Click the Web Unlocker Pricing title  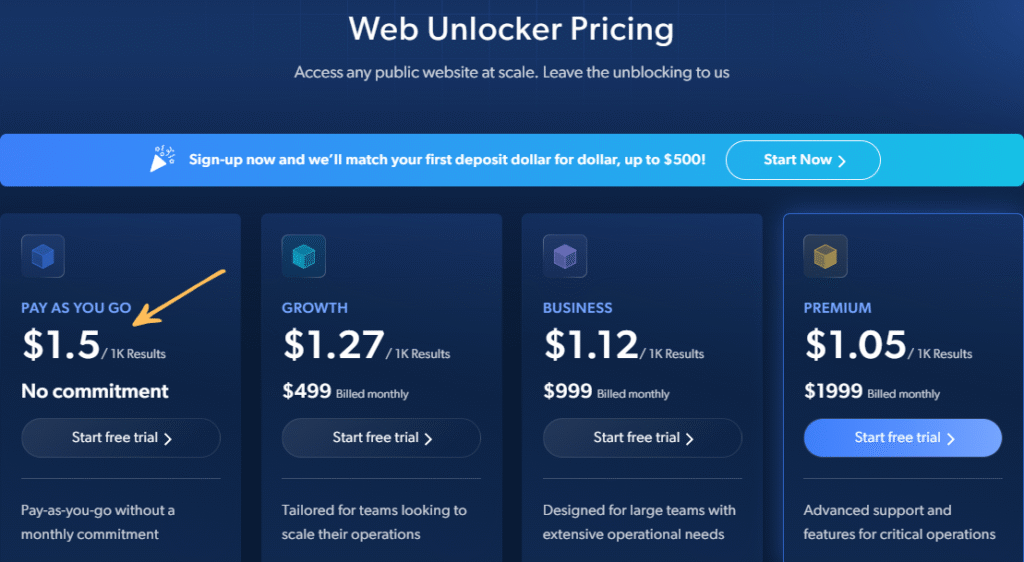511,29
